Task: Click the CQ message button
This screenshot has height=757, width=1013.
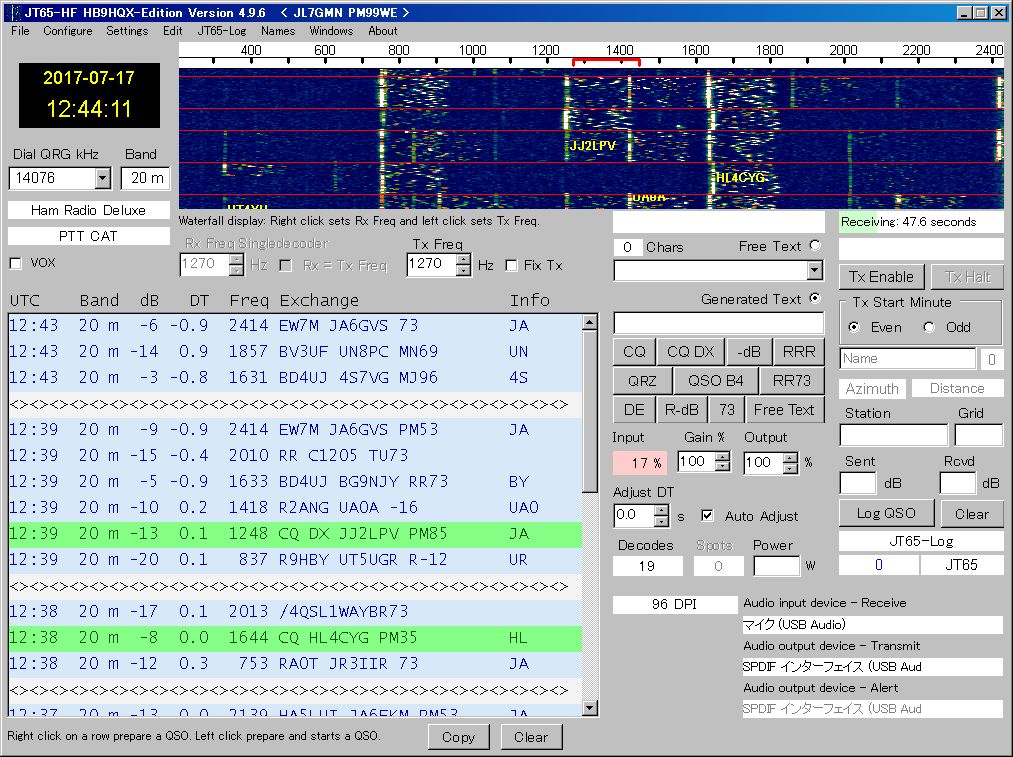Action: (634, 351)
